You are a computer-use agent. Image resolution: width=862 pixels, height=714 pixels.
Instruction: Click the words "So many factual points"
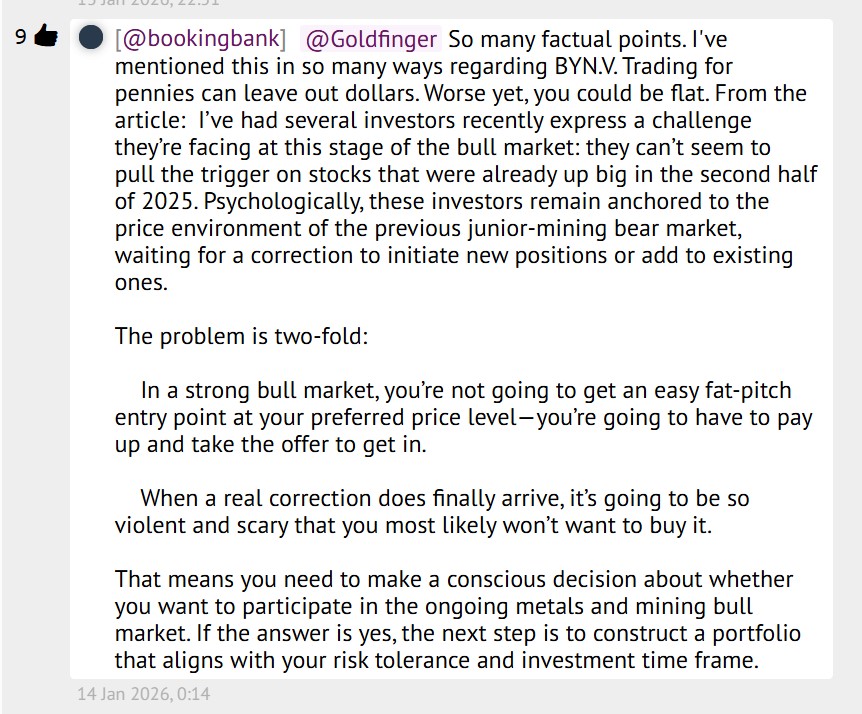pyautogui.click(x=553, y=39)
